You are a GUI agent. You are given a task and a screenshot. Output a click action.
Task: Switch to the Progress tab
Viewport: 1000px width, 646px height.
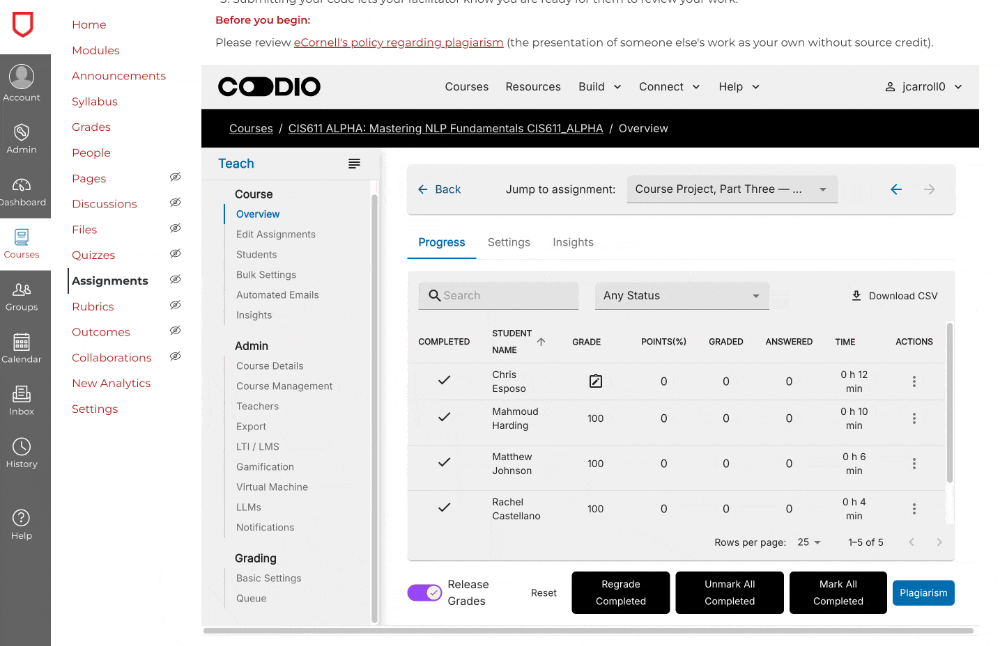(x=441, y=242)
